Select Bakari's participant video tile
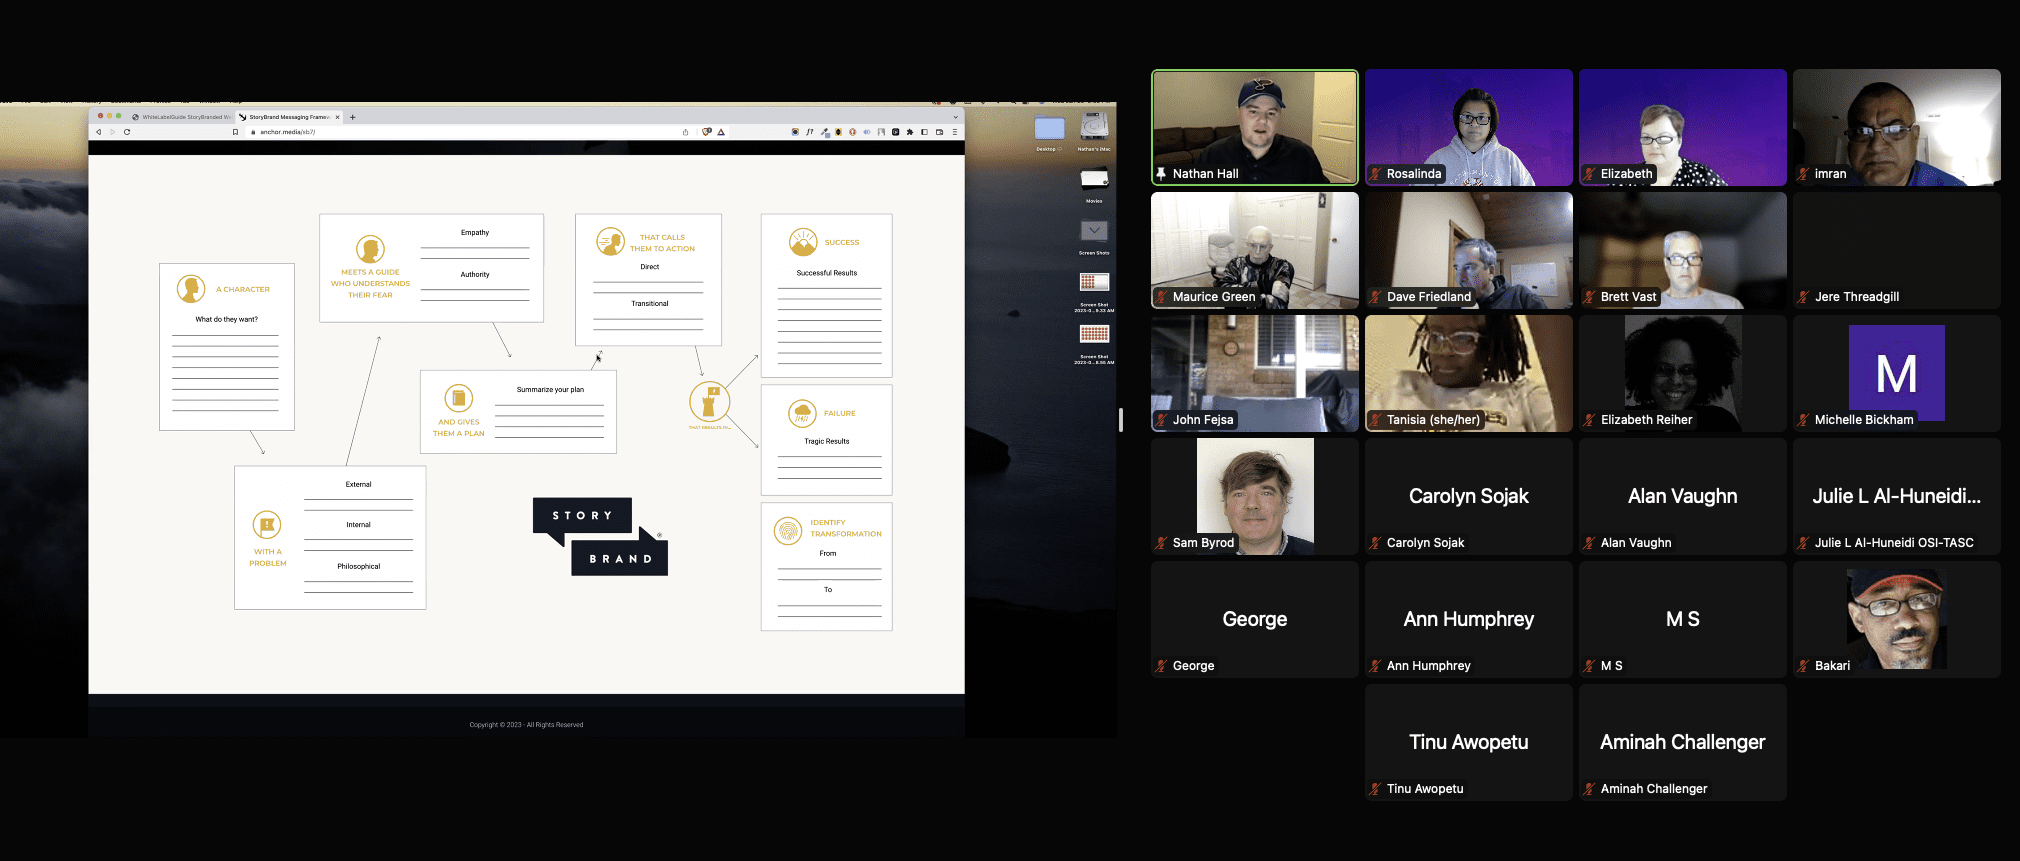Viewport: 2020px width, 861px height. point(1896,619)
